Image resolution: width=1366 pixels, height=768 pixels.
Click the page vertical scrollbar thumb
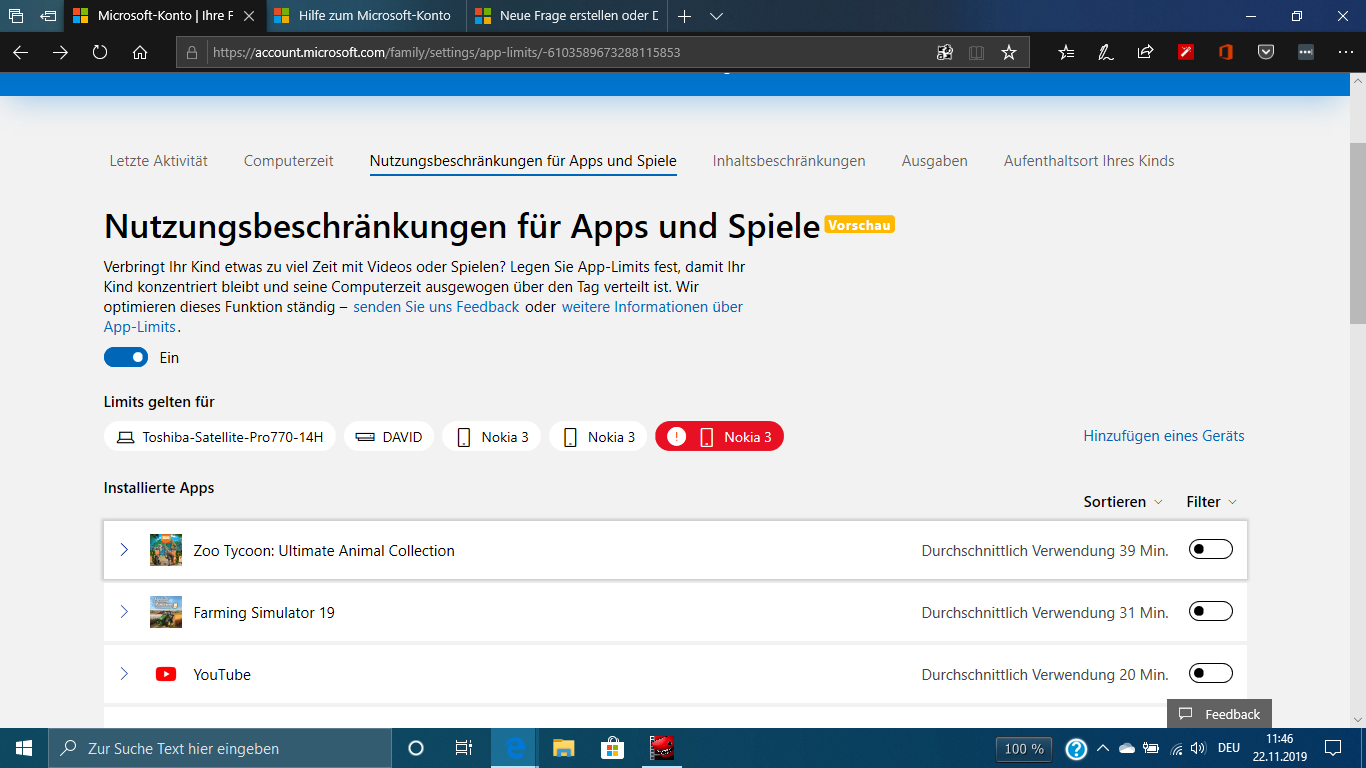(x=1358, y=232)
